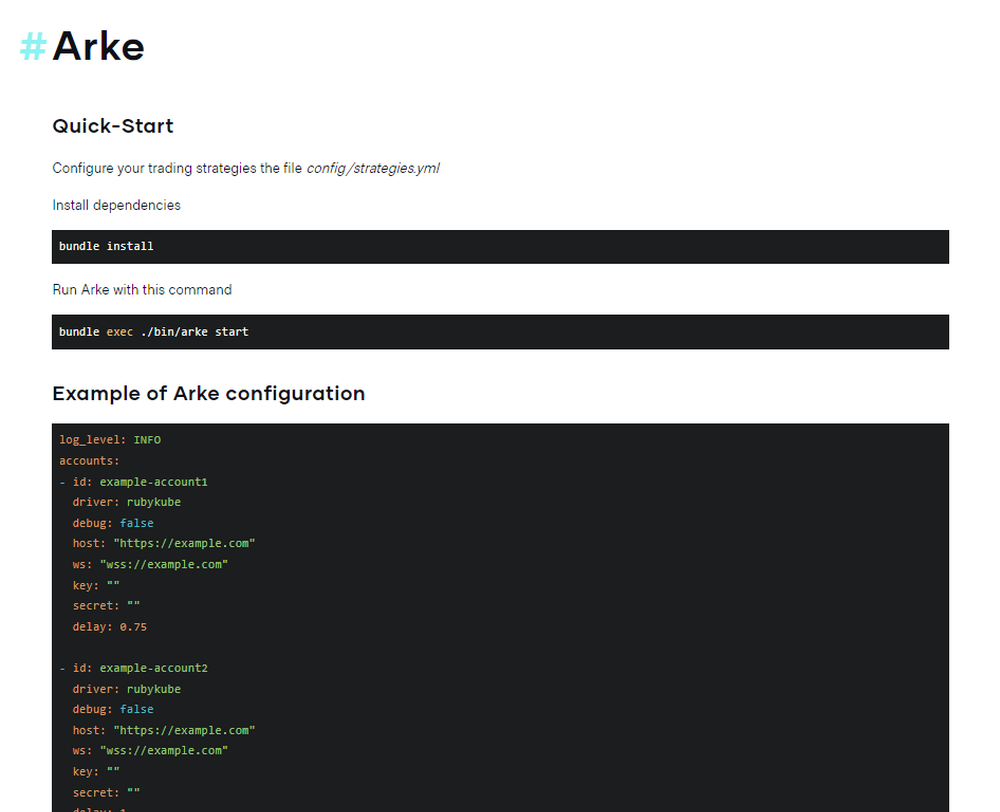The width and height of the screenshot is (1000, 812).
Task: Select the Install dependencies paragraph text
Action: coord(116,204)
